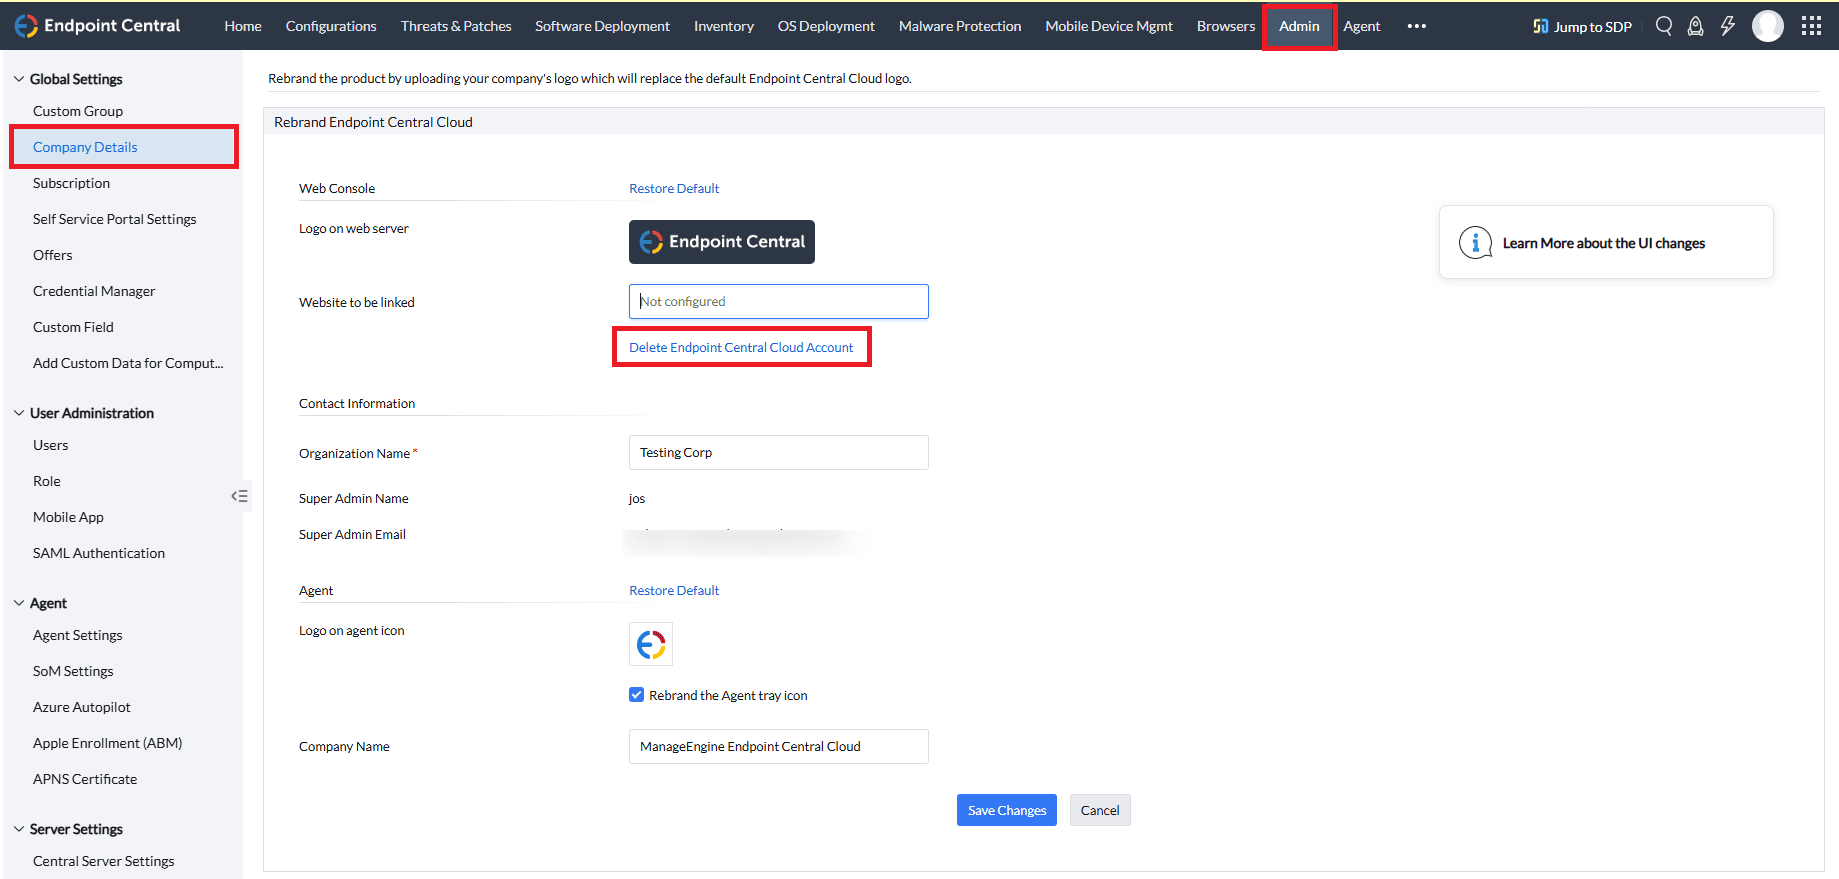The image size is (1839, 879).
Task: Open the top navigation Agent tab
Action: (1361, 26)
